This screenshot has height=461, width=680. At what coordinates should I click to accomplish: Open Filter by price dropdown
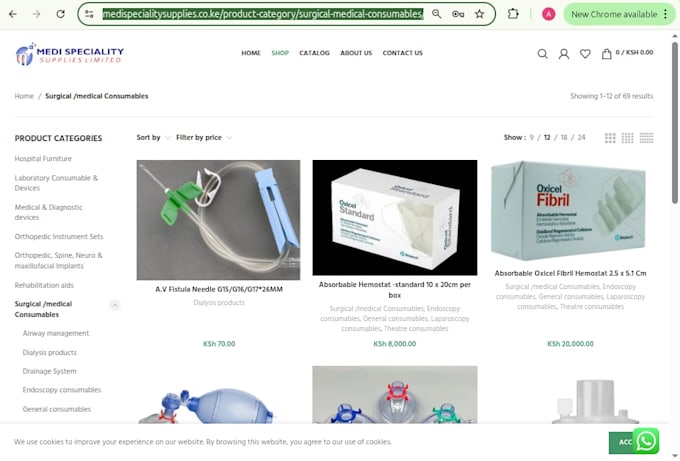click(204, 137)
